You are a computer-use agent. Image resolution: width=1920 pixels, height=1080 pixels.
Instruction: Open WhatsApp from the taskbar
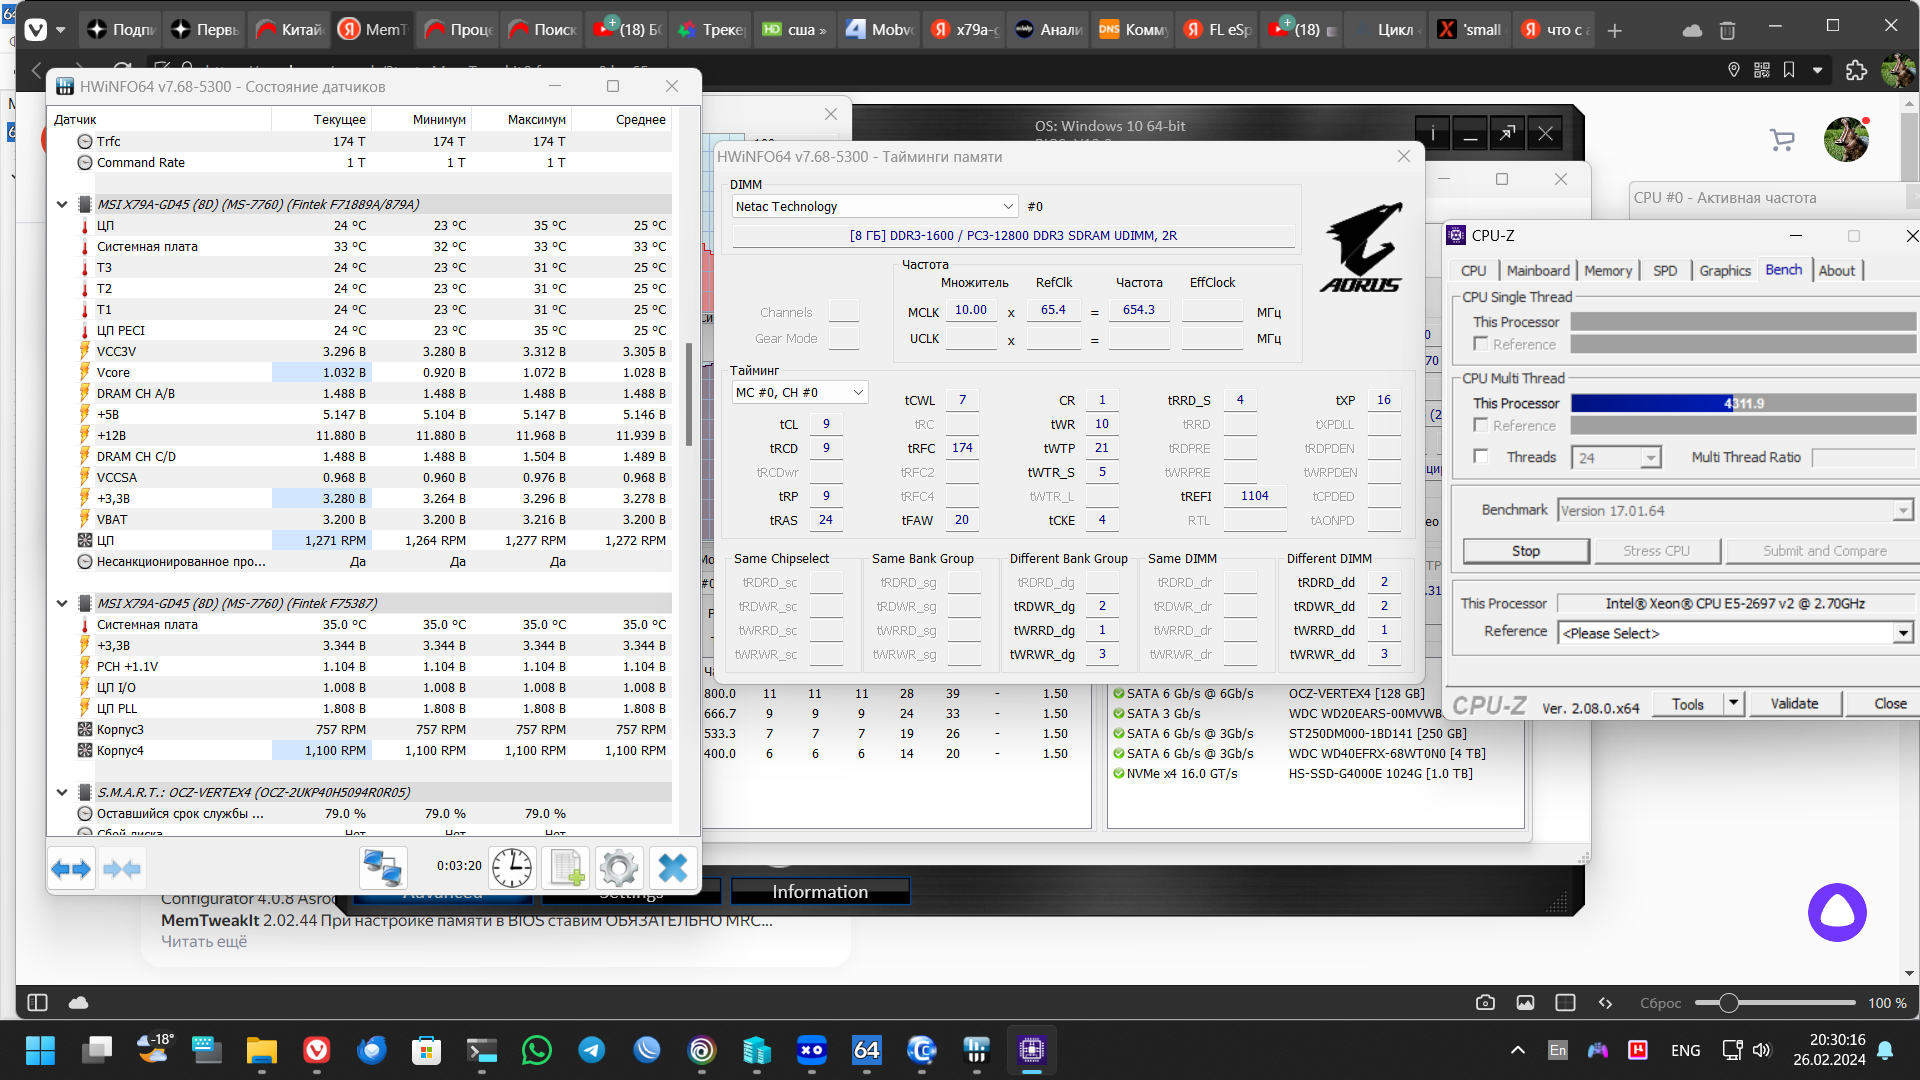(x=537, y=1050)
